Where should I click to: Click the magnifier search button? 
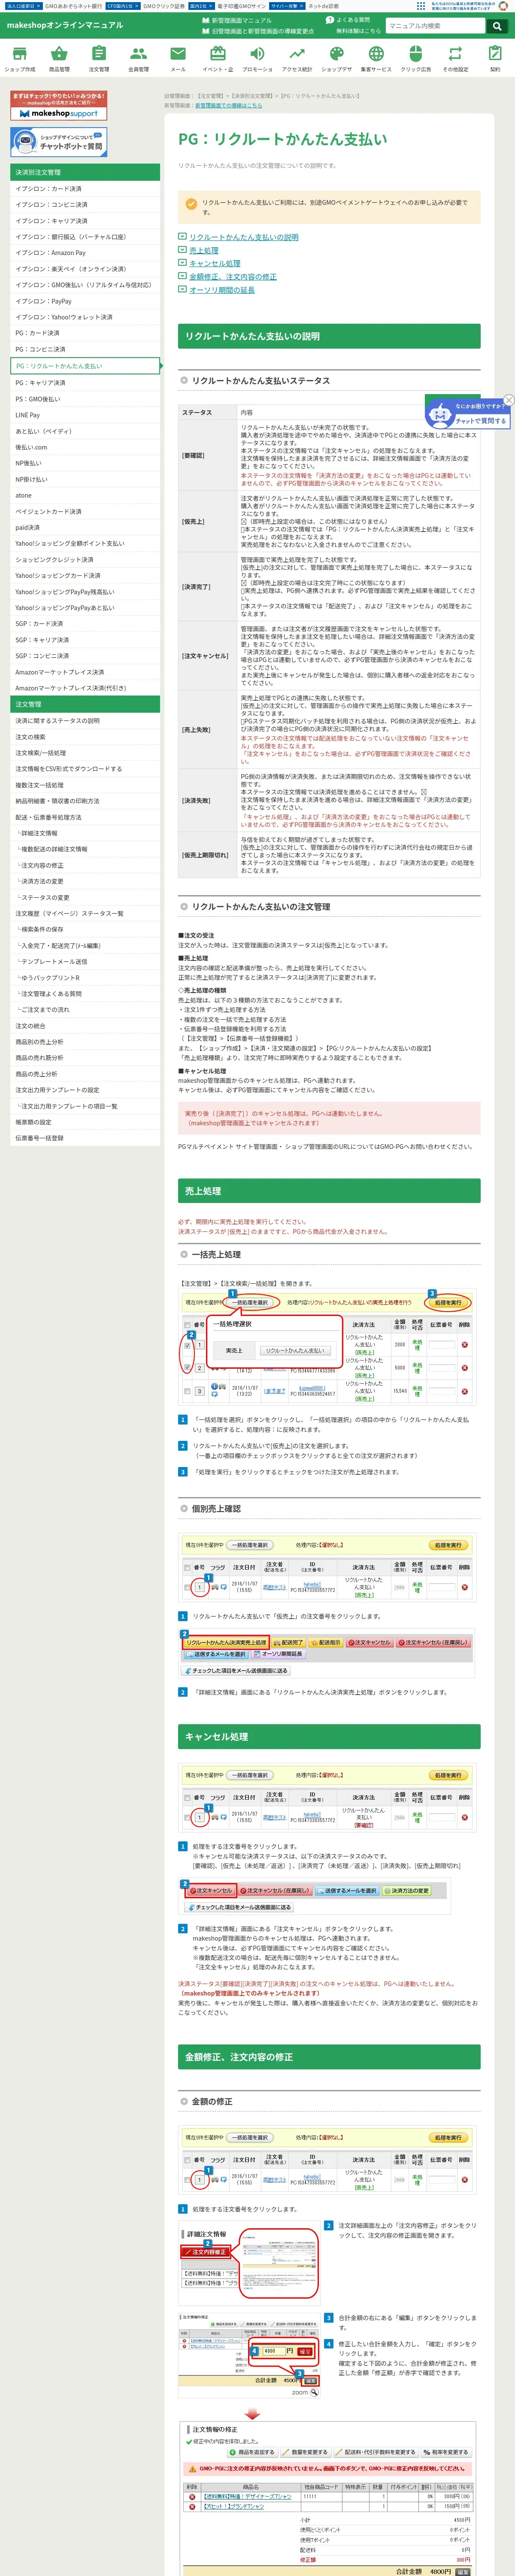pyautogui.click(x=497, y=26)
